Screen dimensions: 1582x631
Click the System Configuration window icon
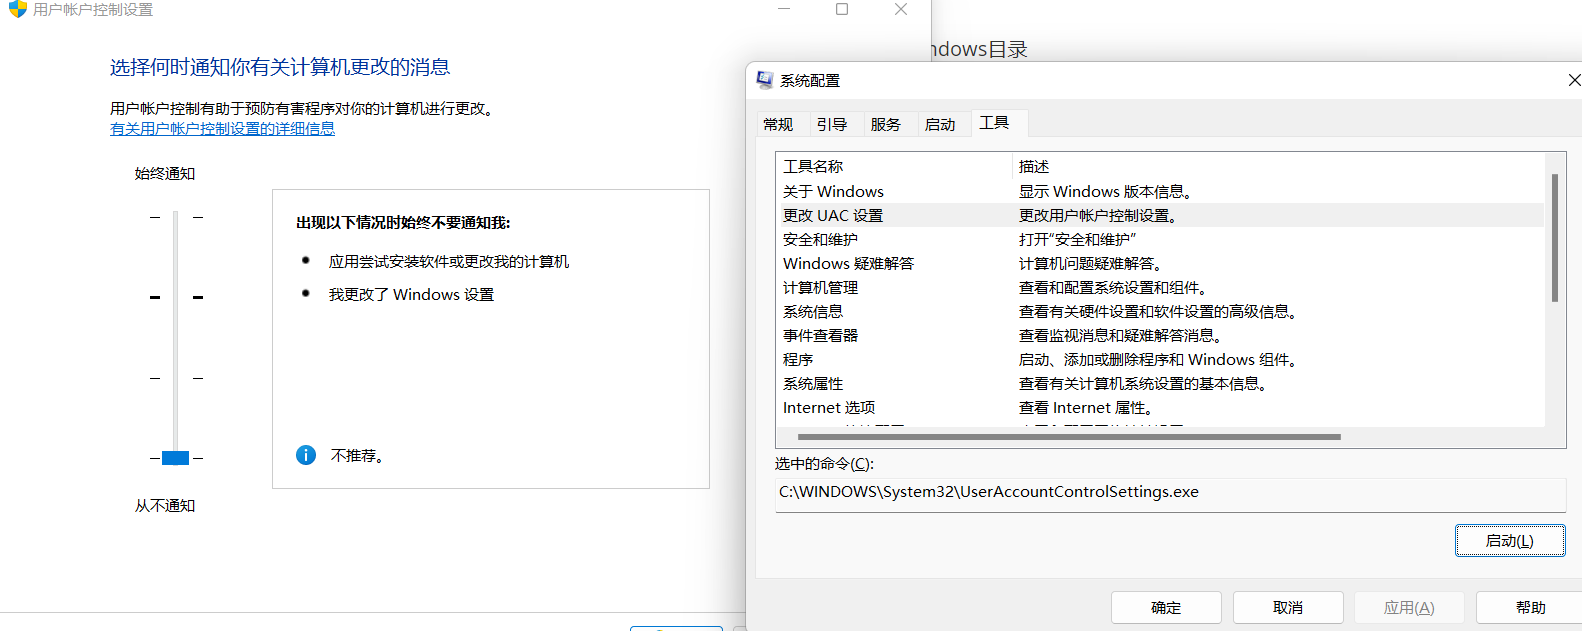point(765,80)
